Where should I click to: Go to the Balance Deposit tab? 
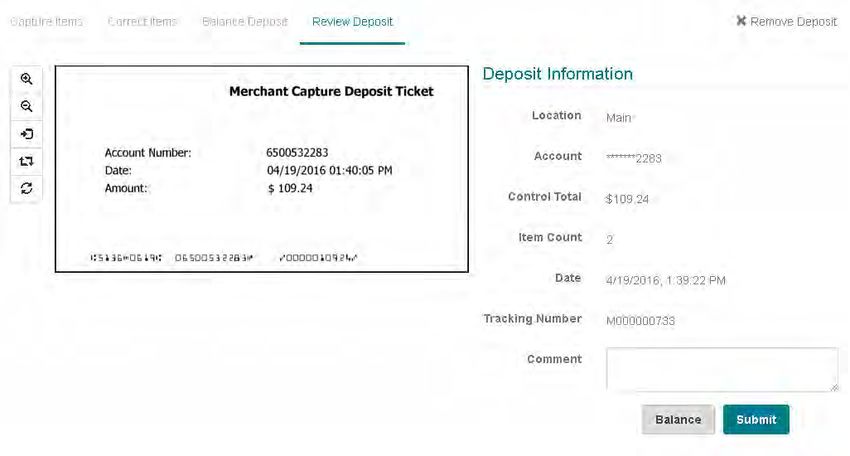click(244, 22)
